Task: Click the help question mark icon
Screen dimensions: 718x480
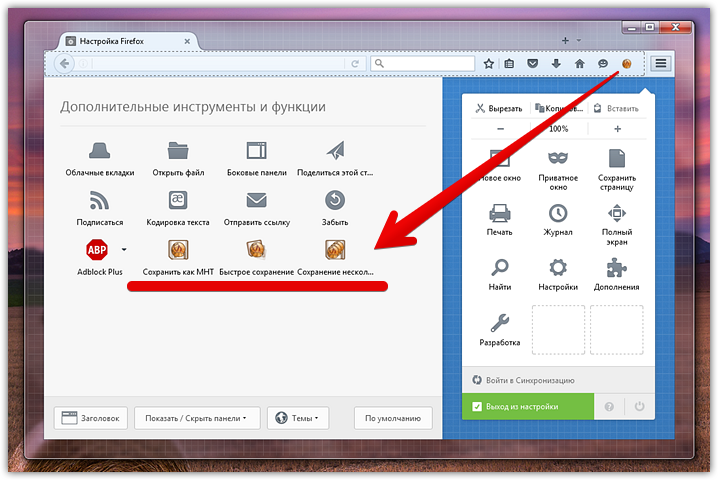Action: pyautogui.click(x=609, y=407)
